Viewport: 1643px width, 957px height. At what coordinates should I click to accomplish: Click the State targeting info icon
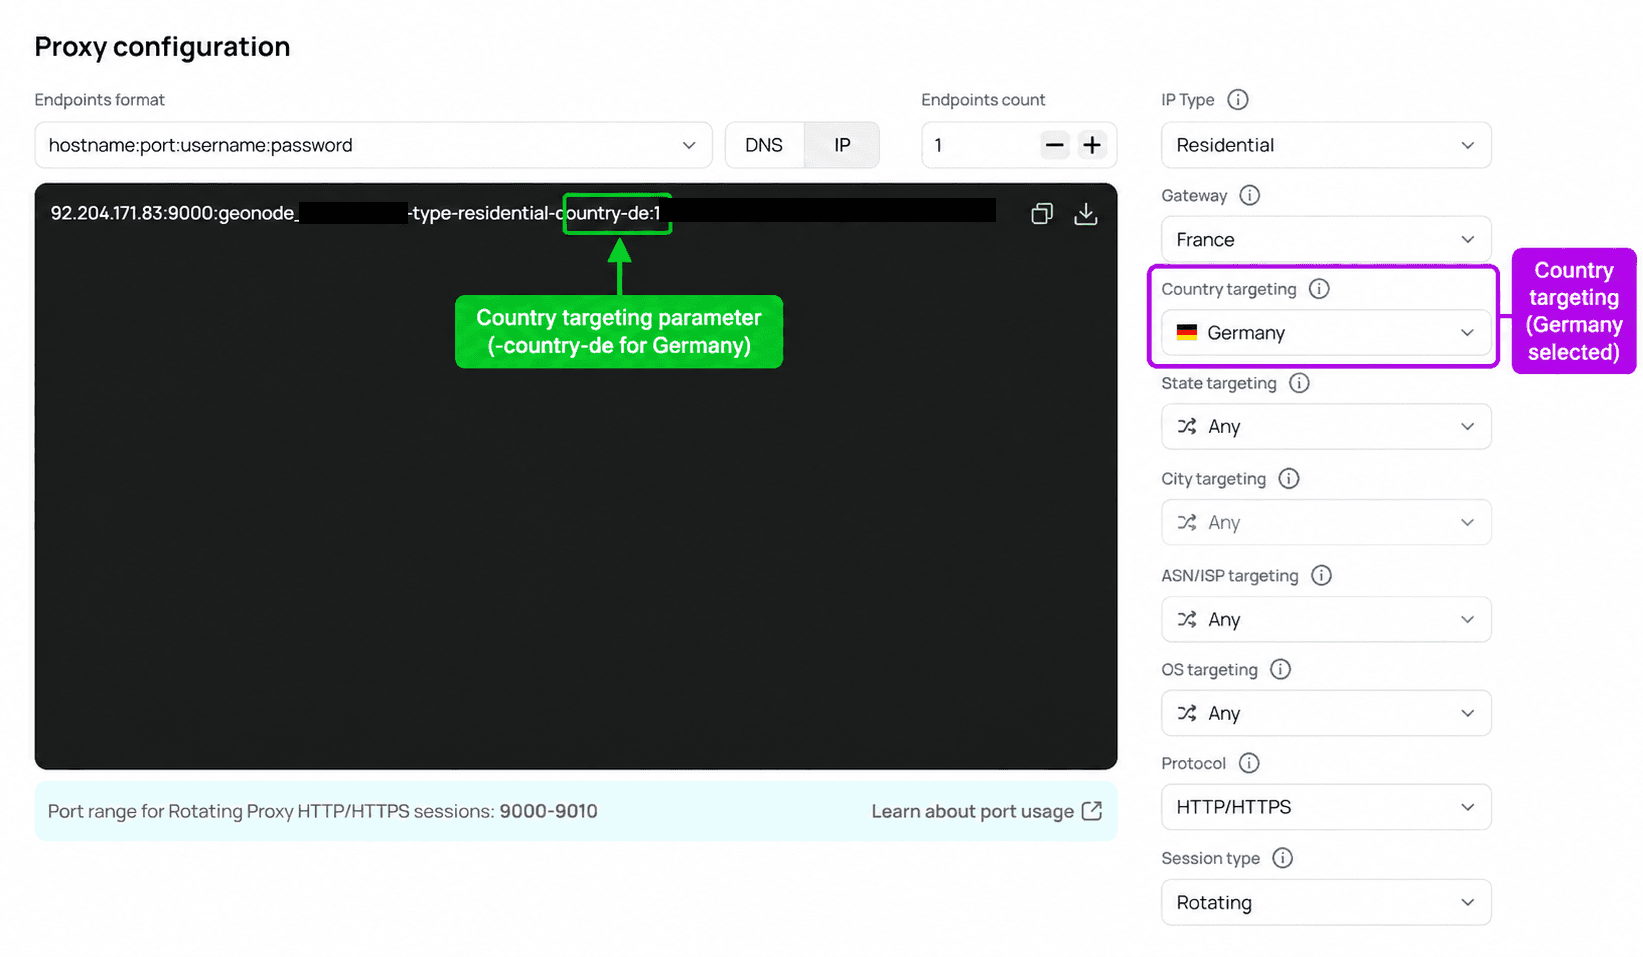(x=1299, y=383)
